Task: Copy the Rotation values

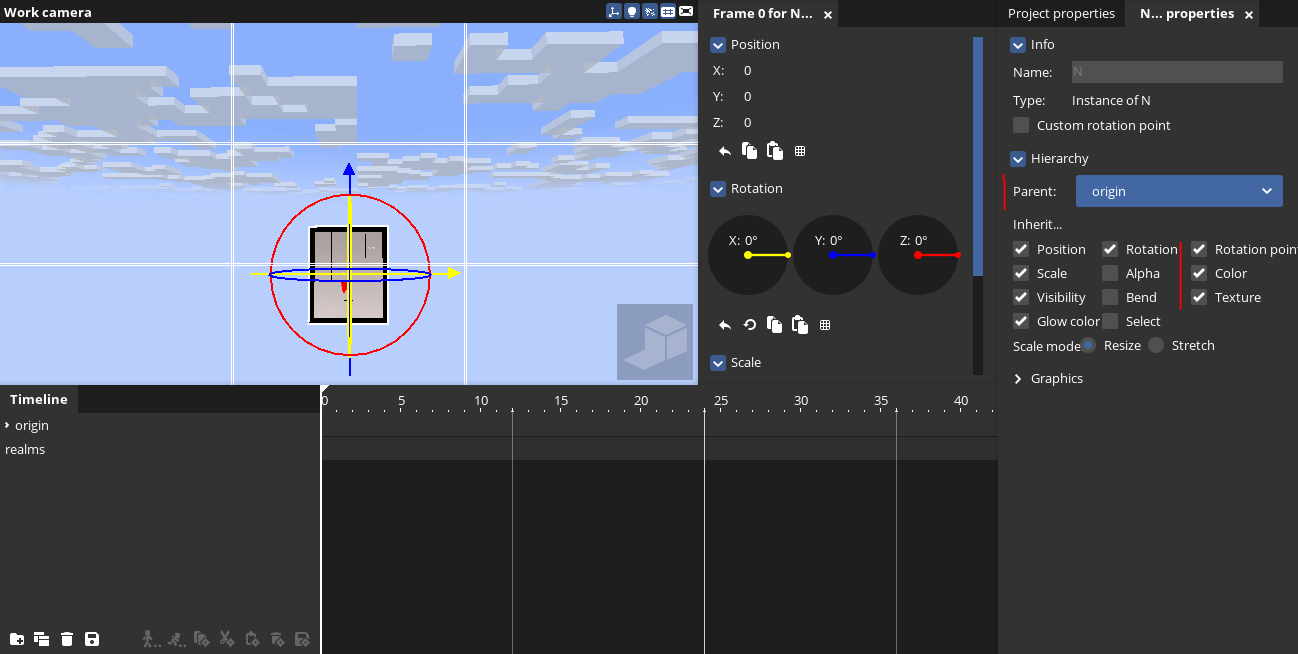Action: click(774, 325)
